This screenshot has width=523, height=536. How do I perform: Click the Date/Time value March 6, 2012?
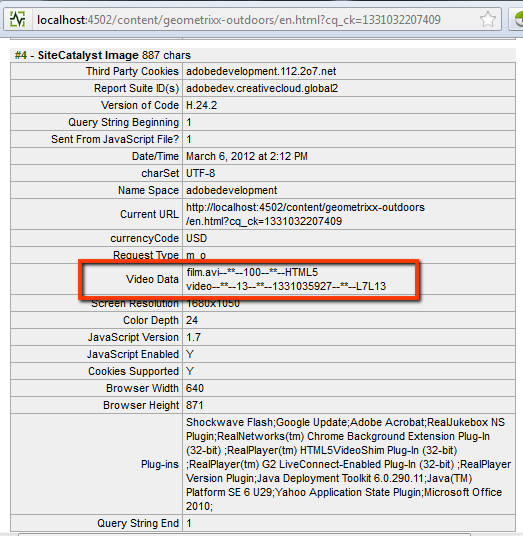[246, 156]
